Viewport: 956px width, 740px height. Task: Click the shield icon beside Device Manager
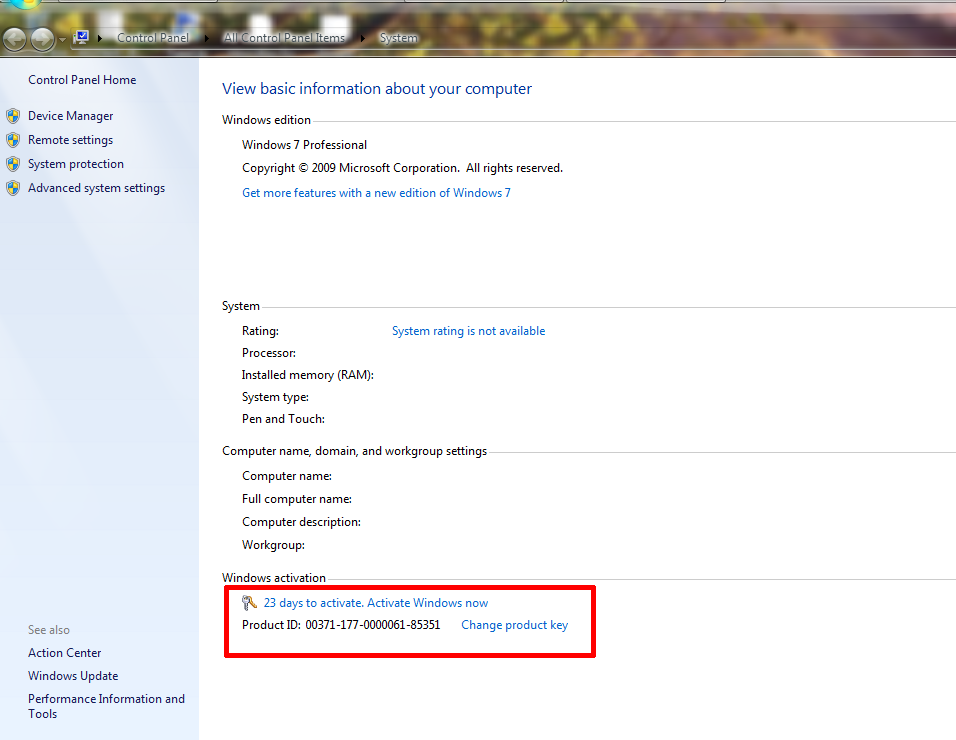(x=13, y=116)
